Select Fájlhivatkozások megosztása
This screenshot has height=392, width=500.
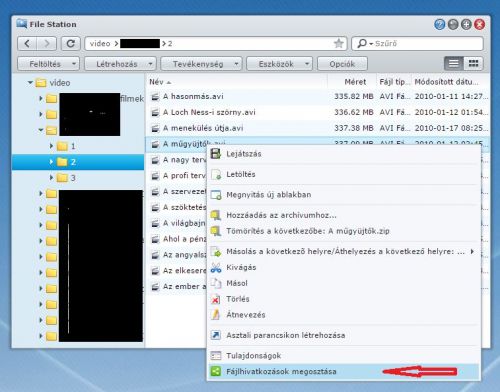click(x=343, y=371)
